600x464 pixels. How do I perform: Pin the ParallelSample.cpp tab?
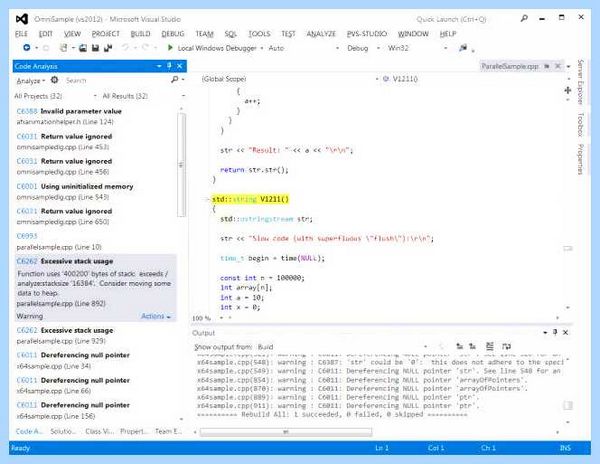547,66
